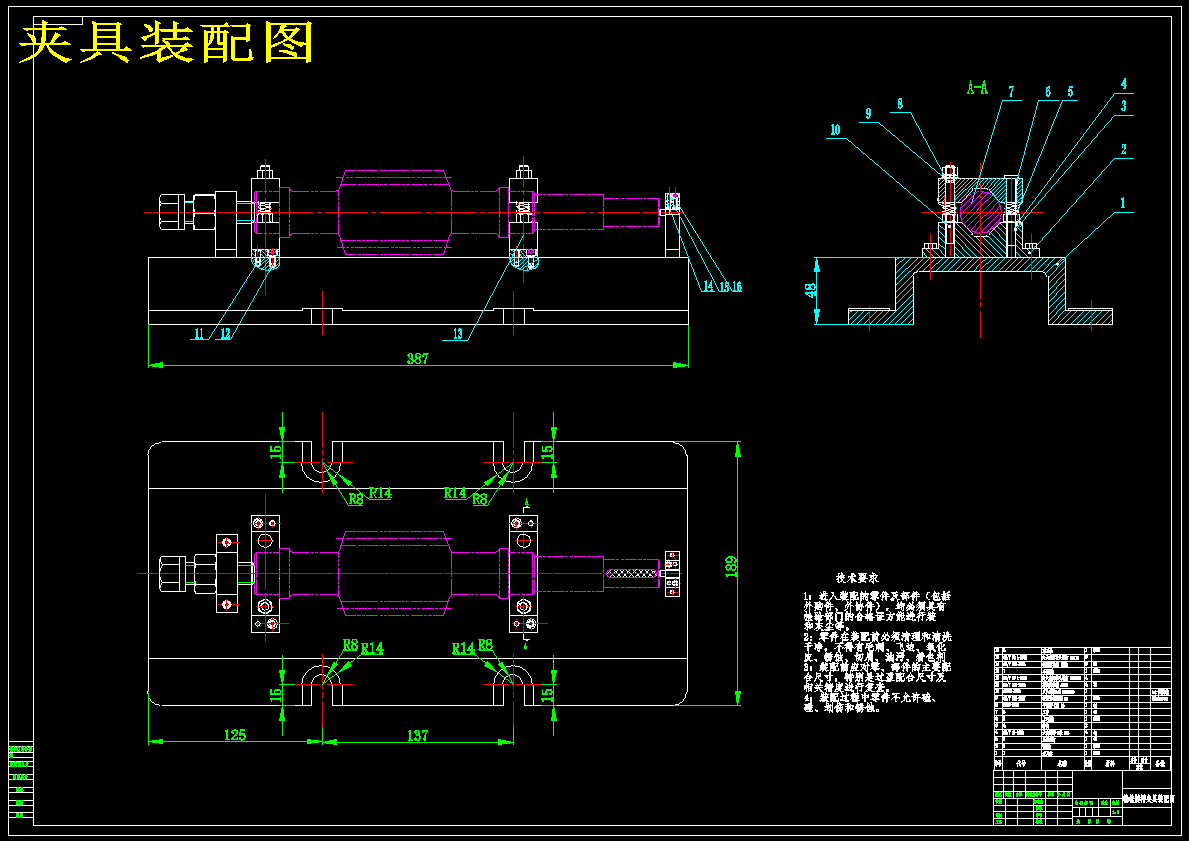The height and width of the screenshot is (841, 1189).
Task: Select part balloon number 3
Action: 1124,105
